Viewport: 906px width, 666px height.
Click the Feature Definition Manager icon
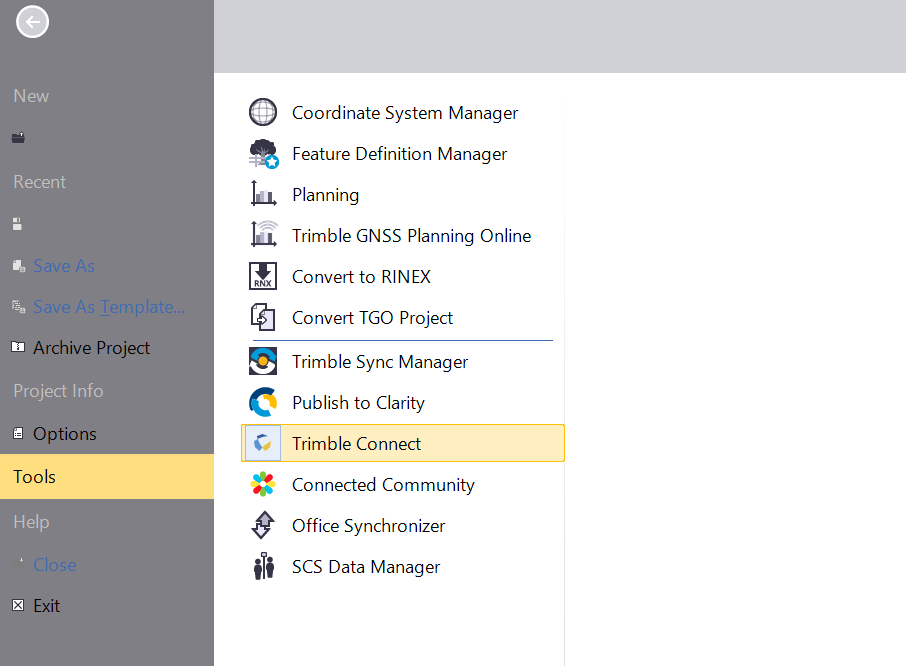(x=263, y=154)
